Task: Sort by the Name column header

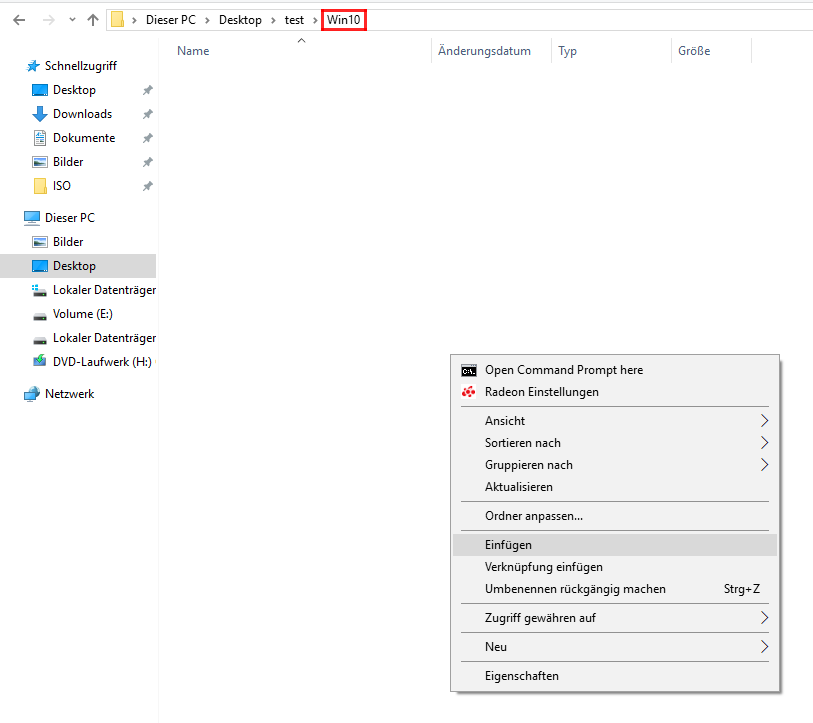Action: (x=193, y=51)
